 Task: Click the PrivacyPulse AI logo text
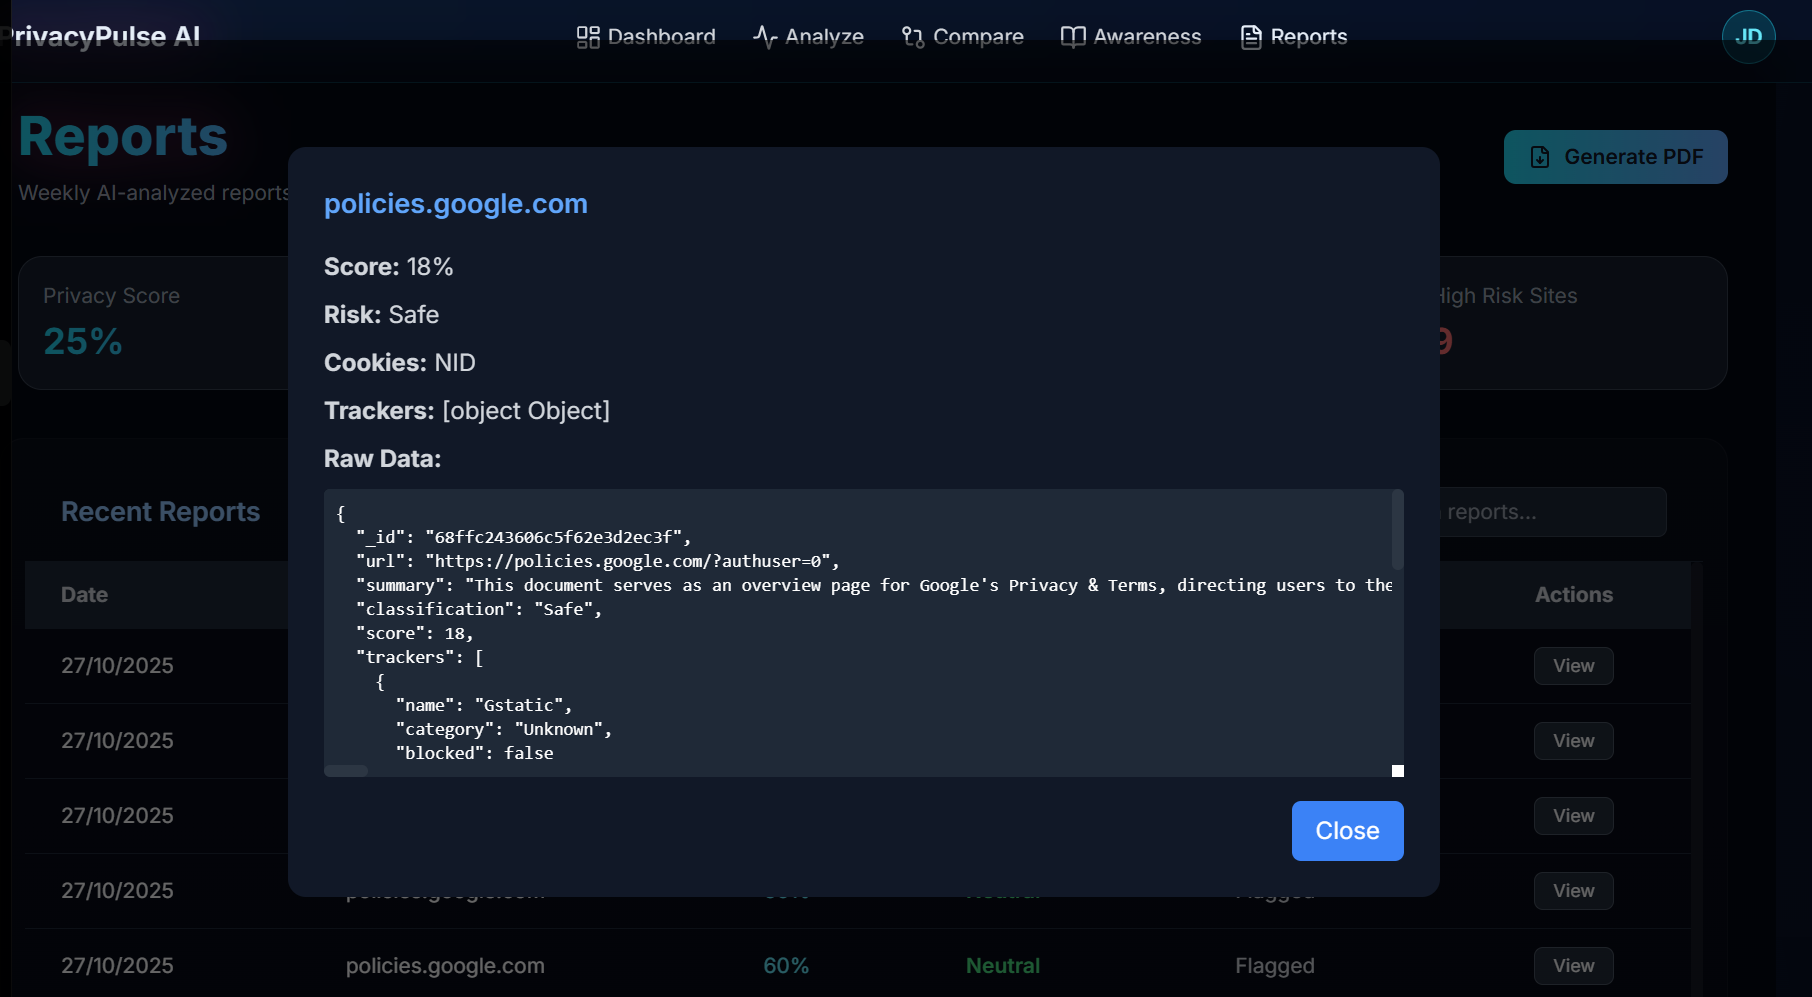(x=101, y=37)
